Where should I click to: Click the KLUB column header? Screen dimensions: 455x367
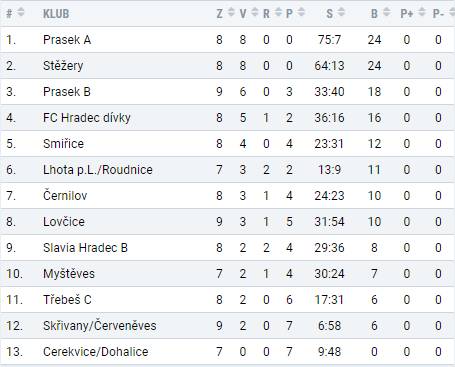[56, 14]
